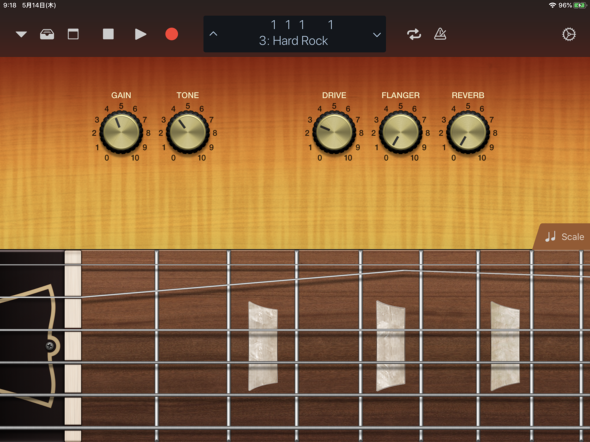This screenshot has width=590, height=442.
Task: Start playback with the Play button
Action: (140, 34)
